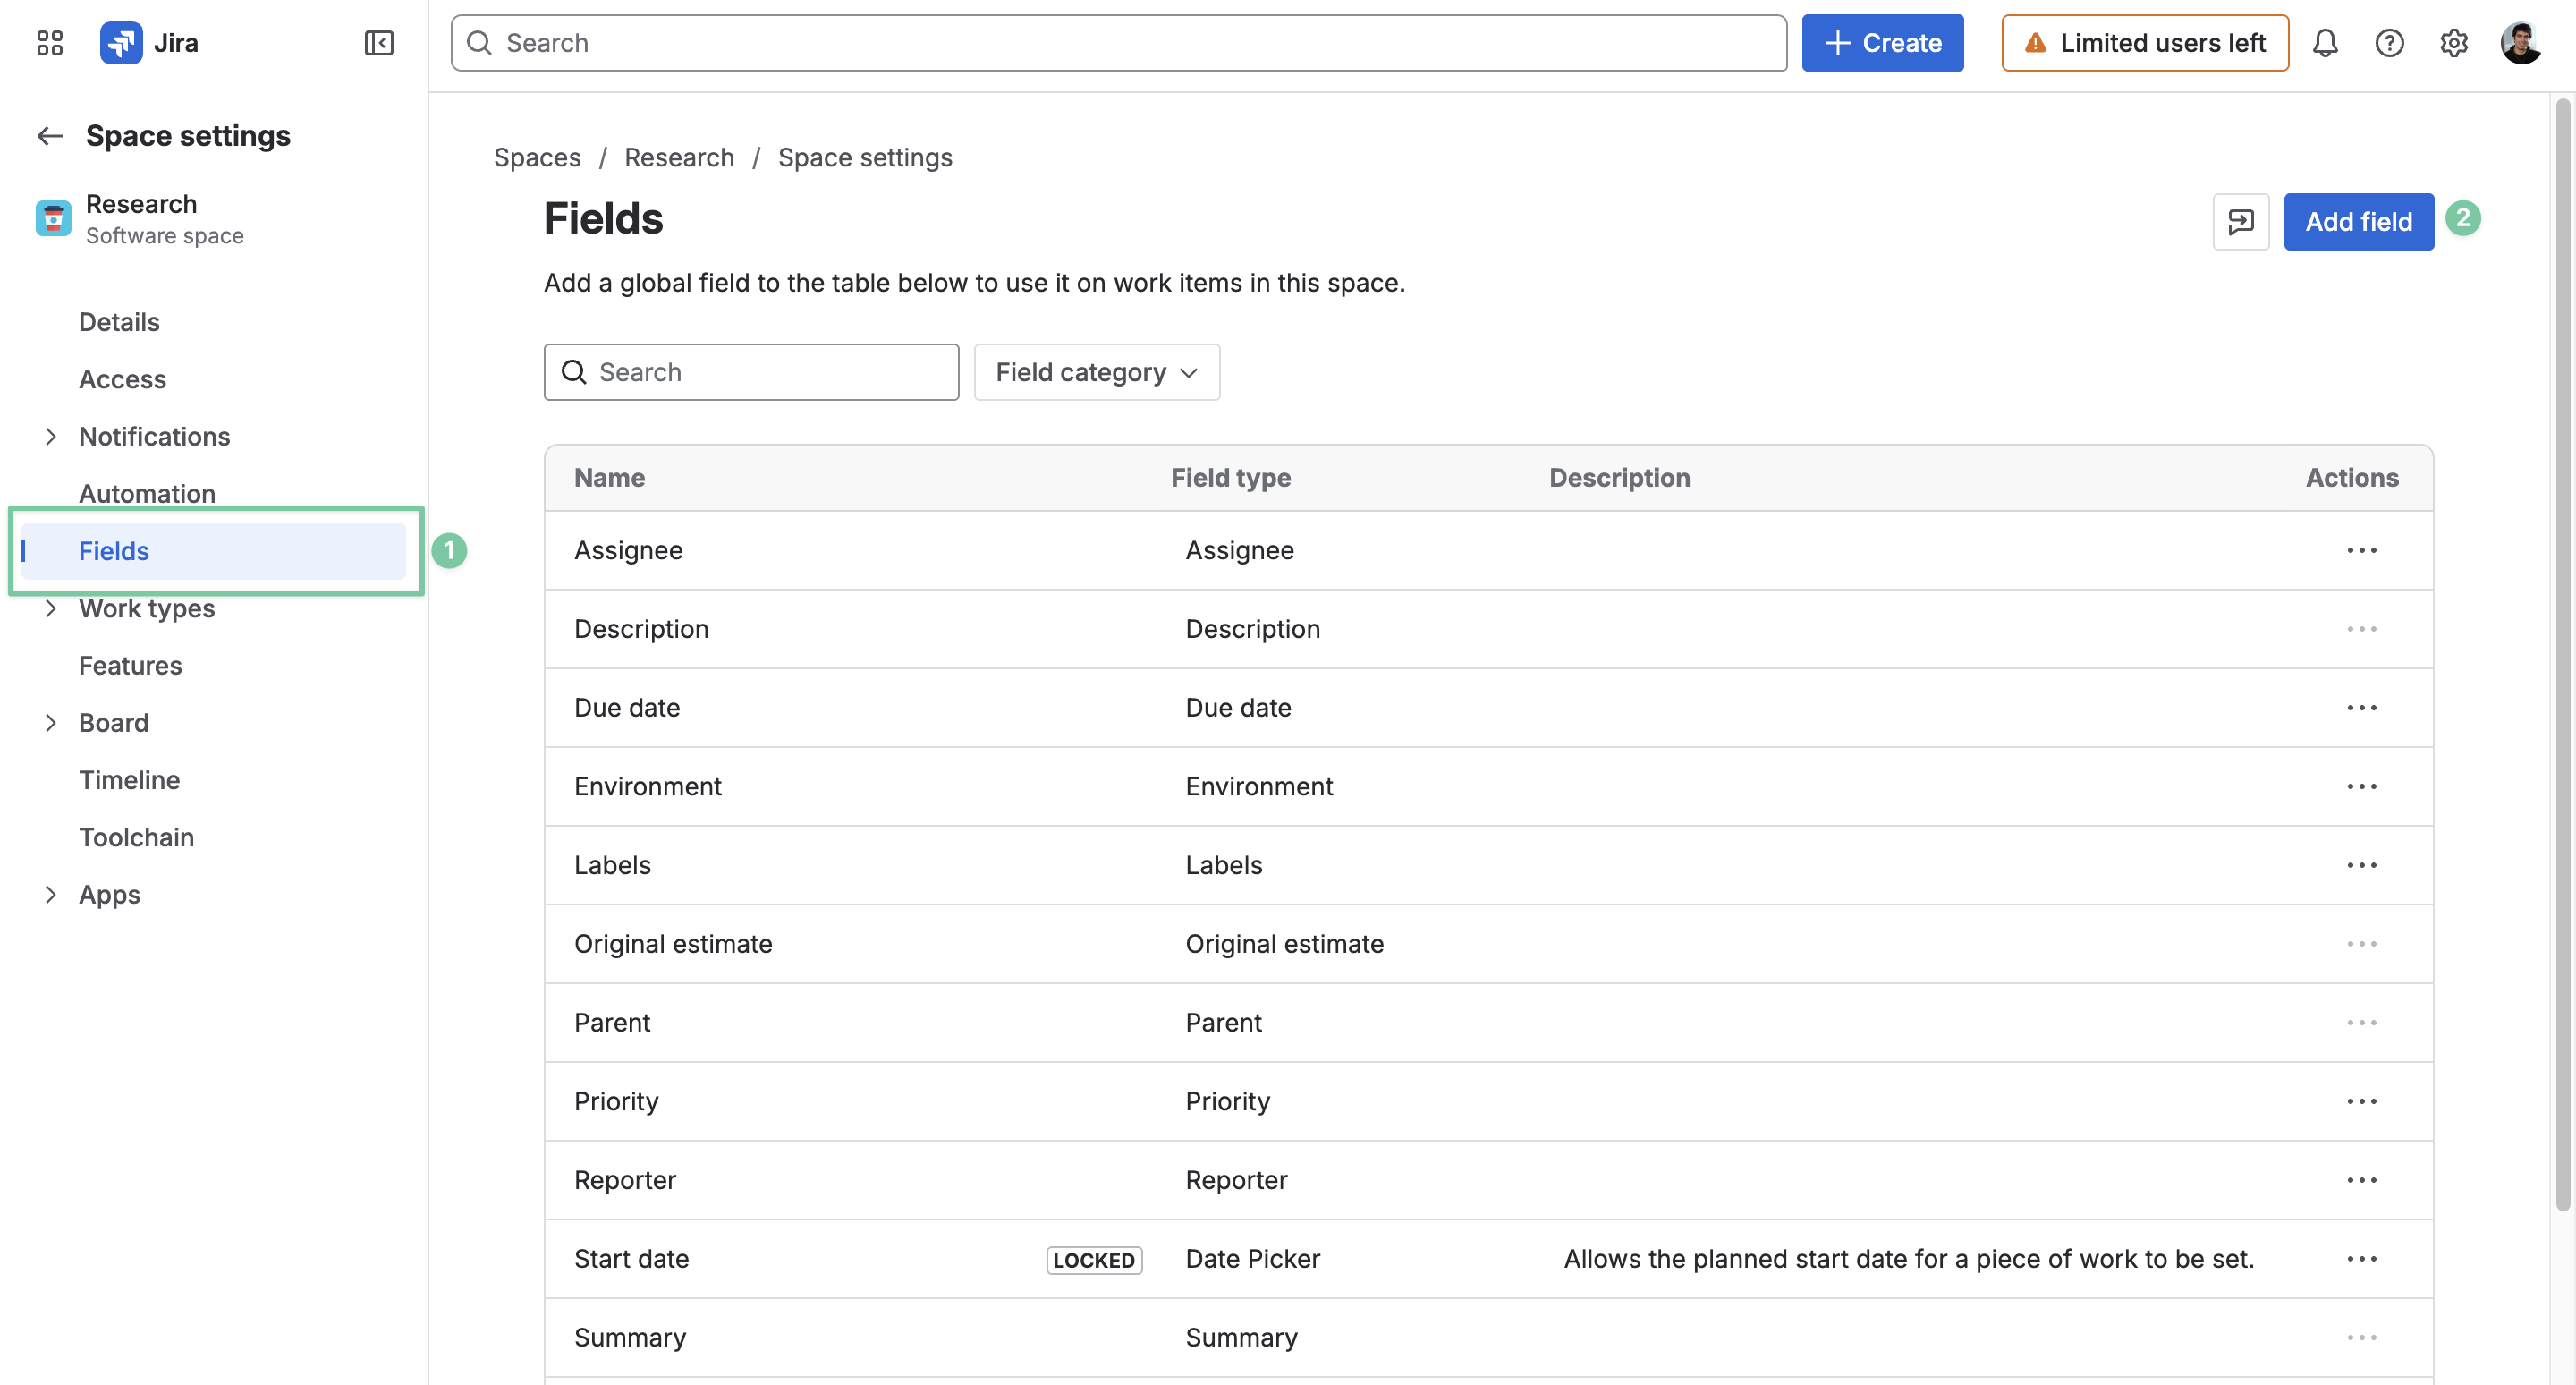Click the Field type column header
This screenshot has width=2576, height=1385.
(1230, 478)
